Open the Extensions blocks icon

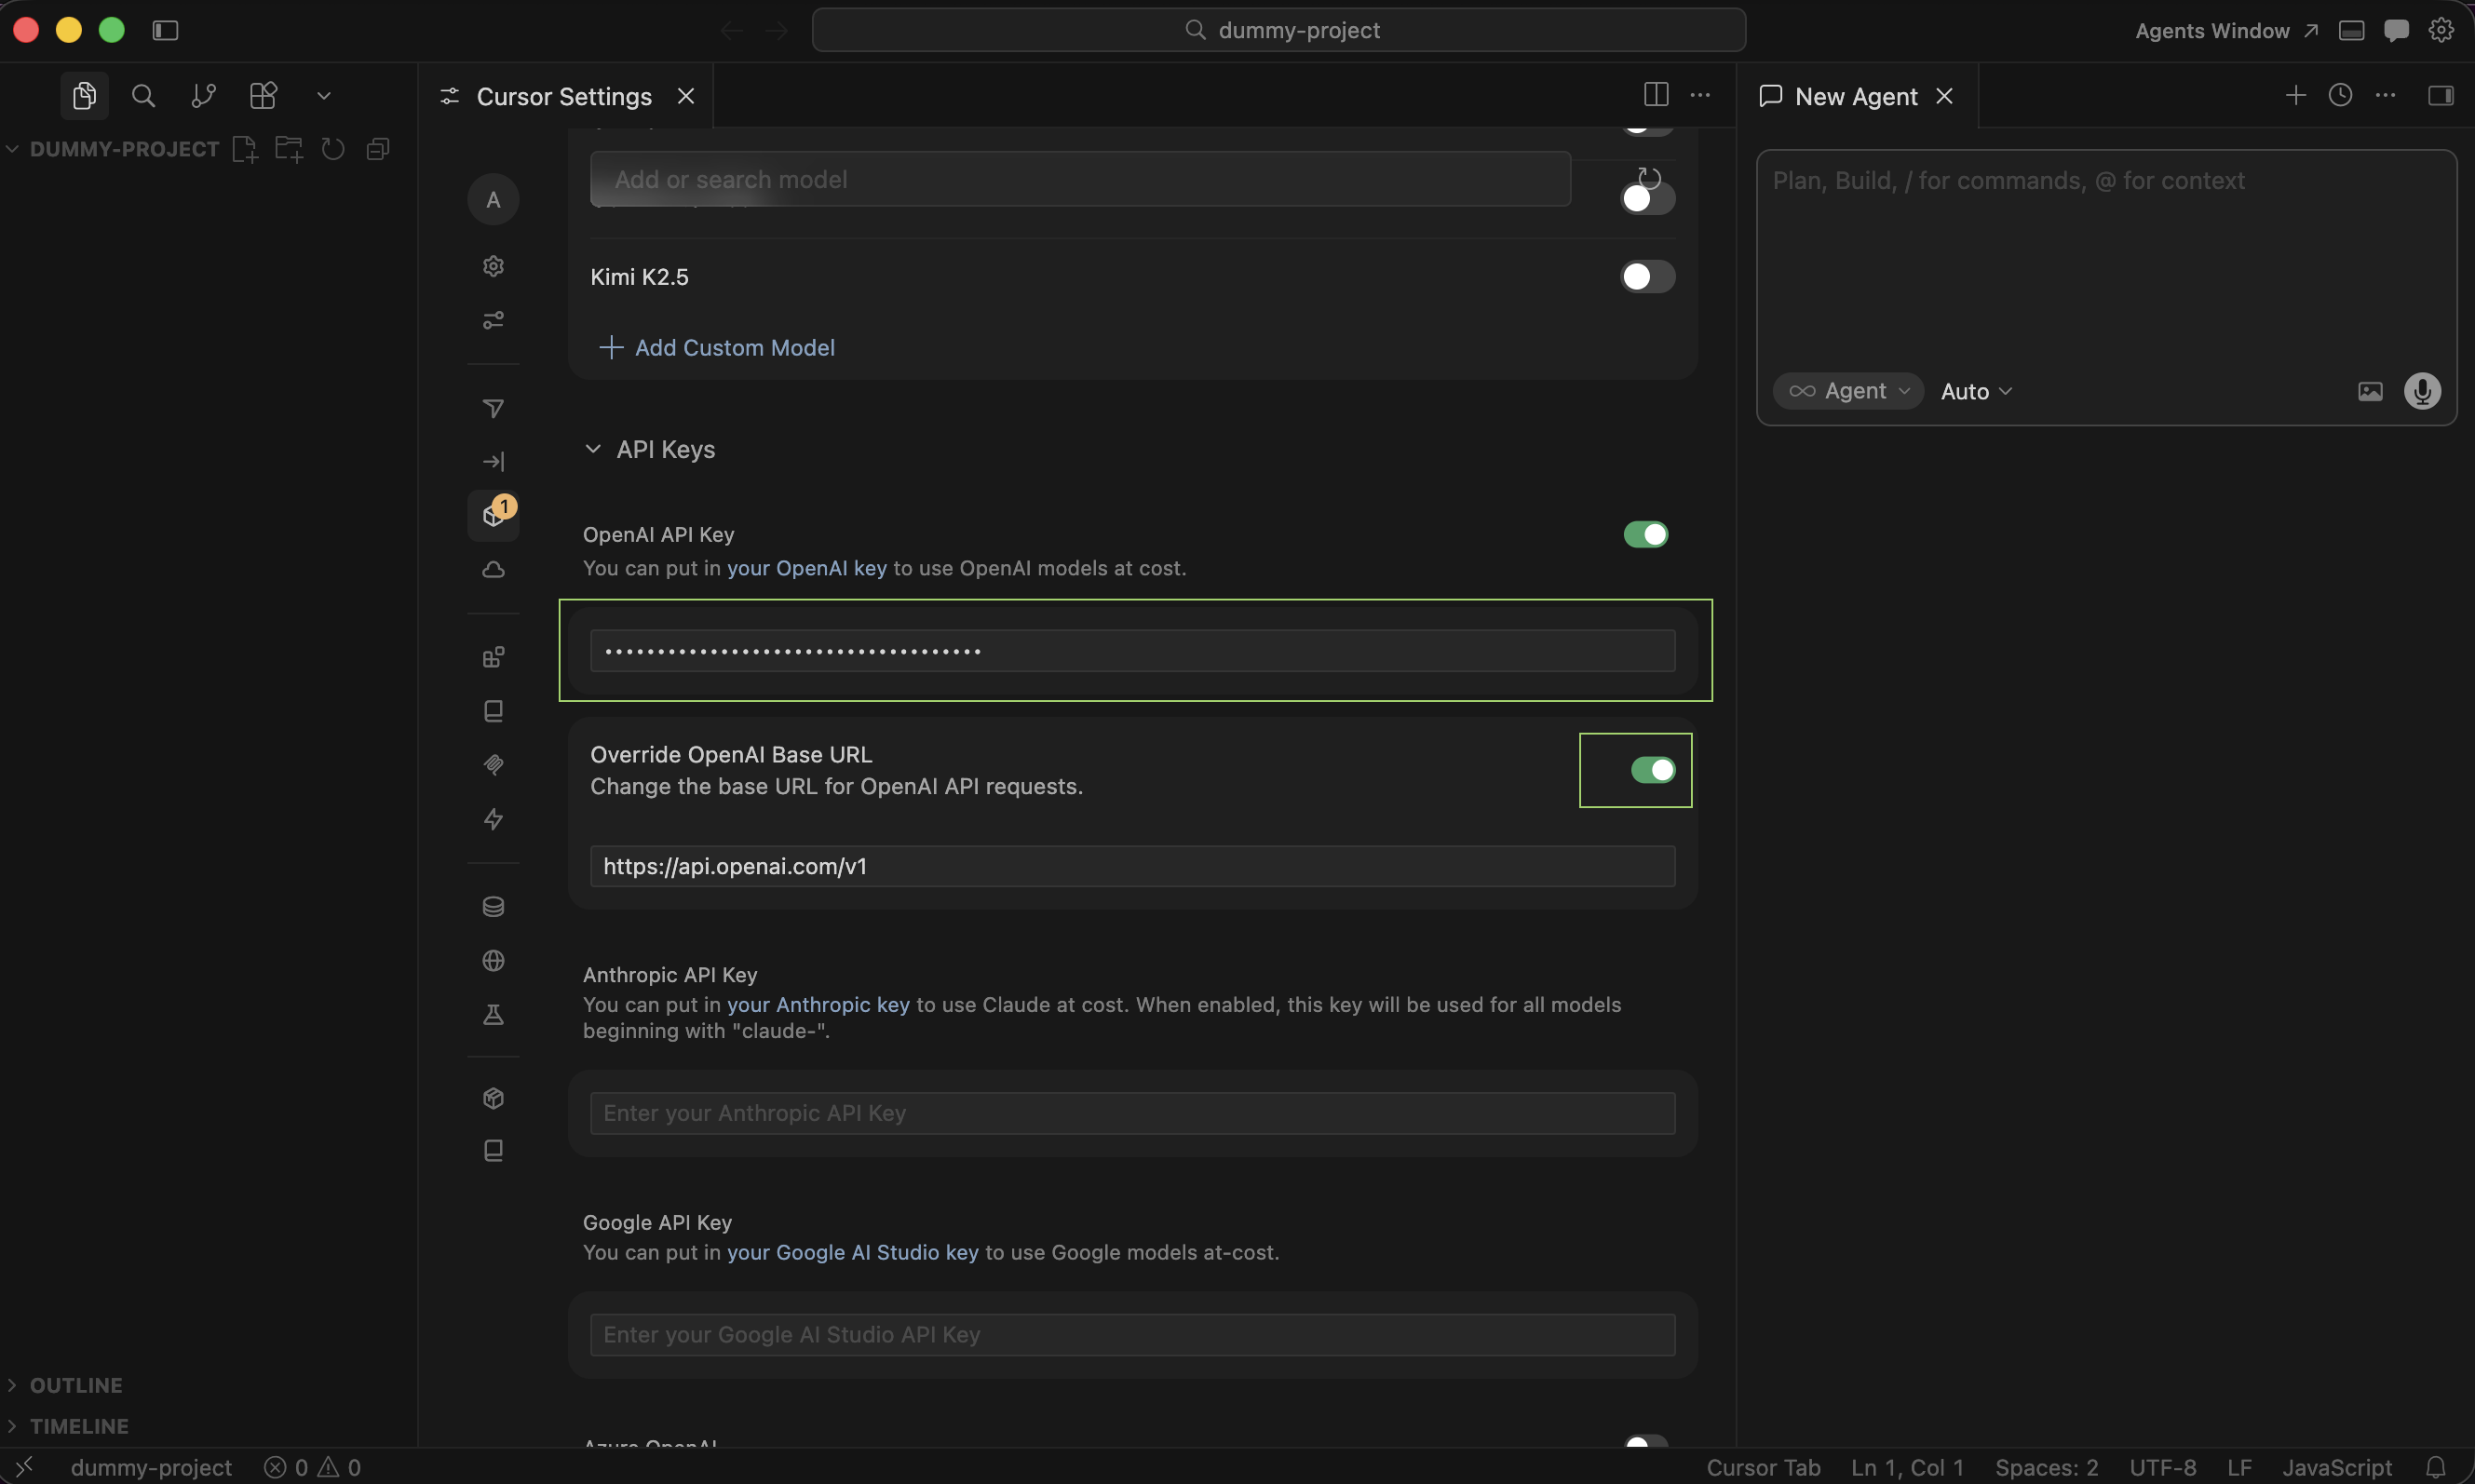point(263,96)
